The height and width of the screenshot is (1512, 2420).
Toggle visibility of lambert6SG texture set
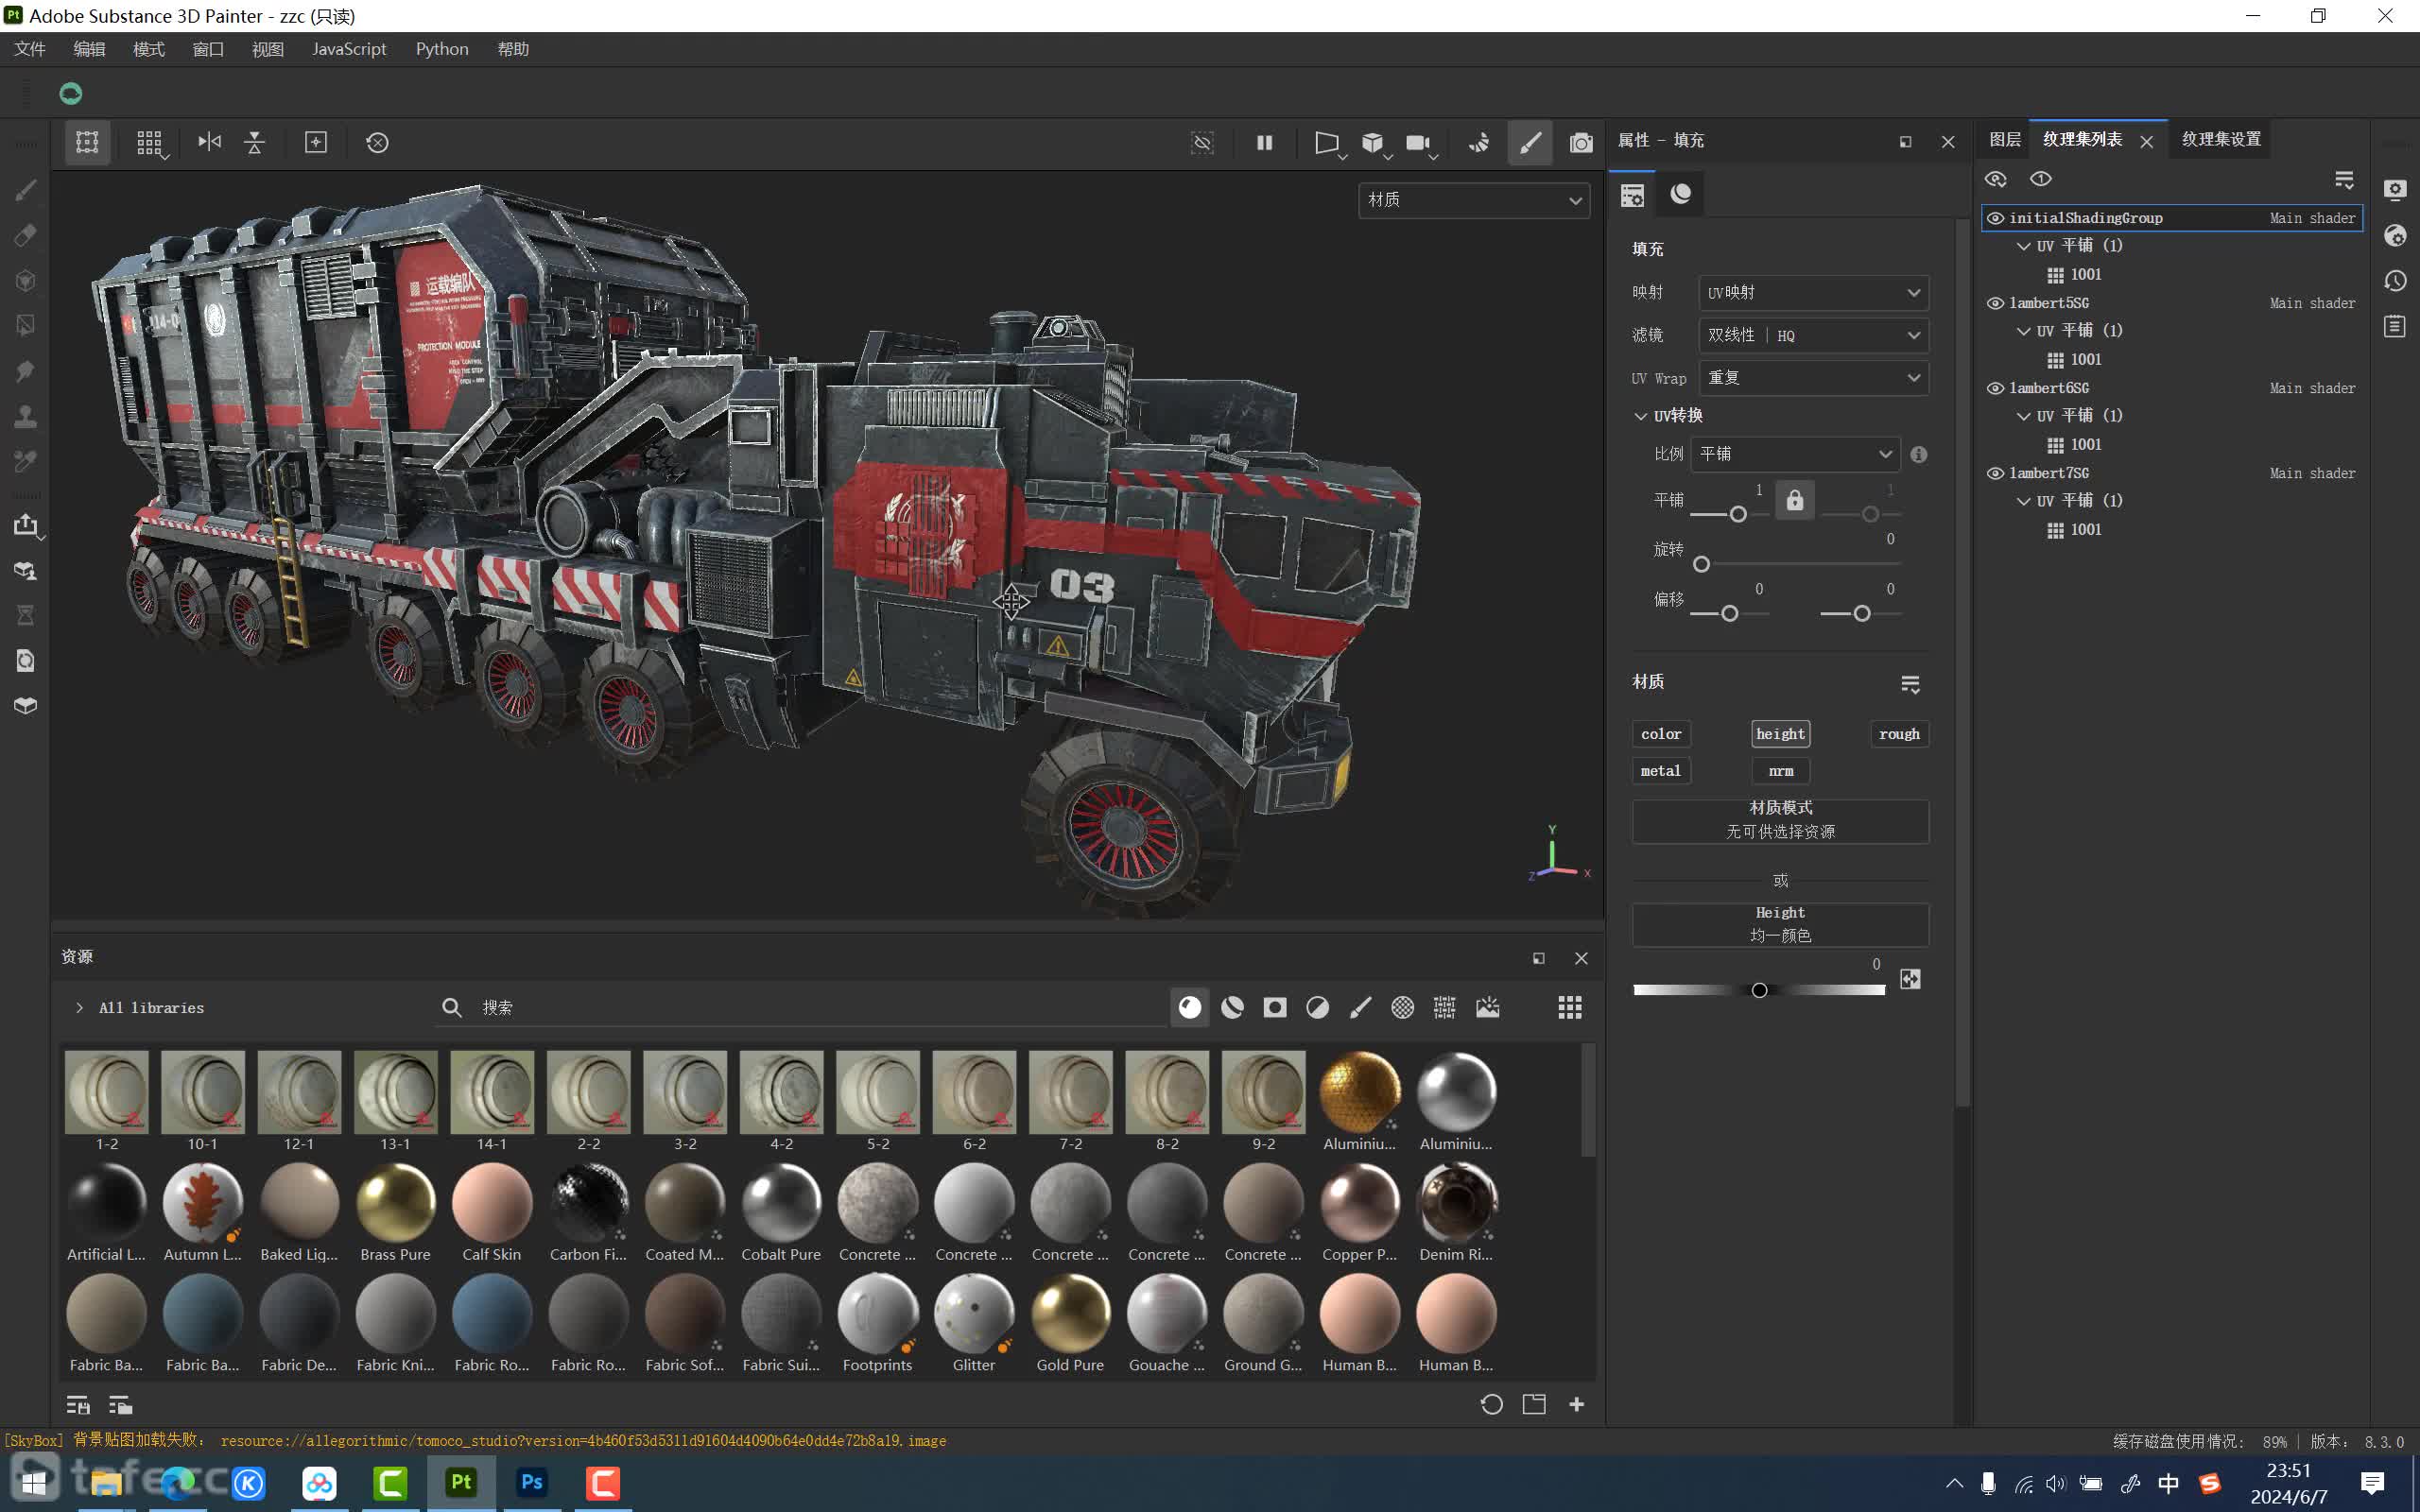(1995, 388)
